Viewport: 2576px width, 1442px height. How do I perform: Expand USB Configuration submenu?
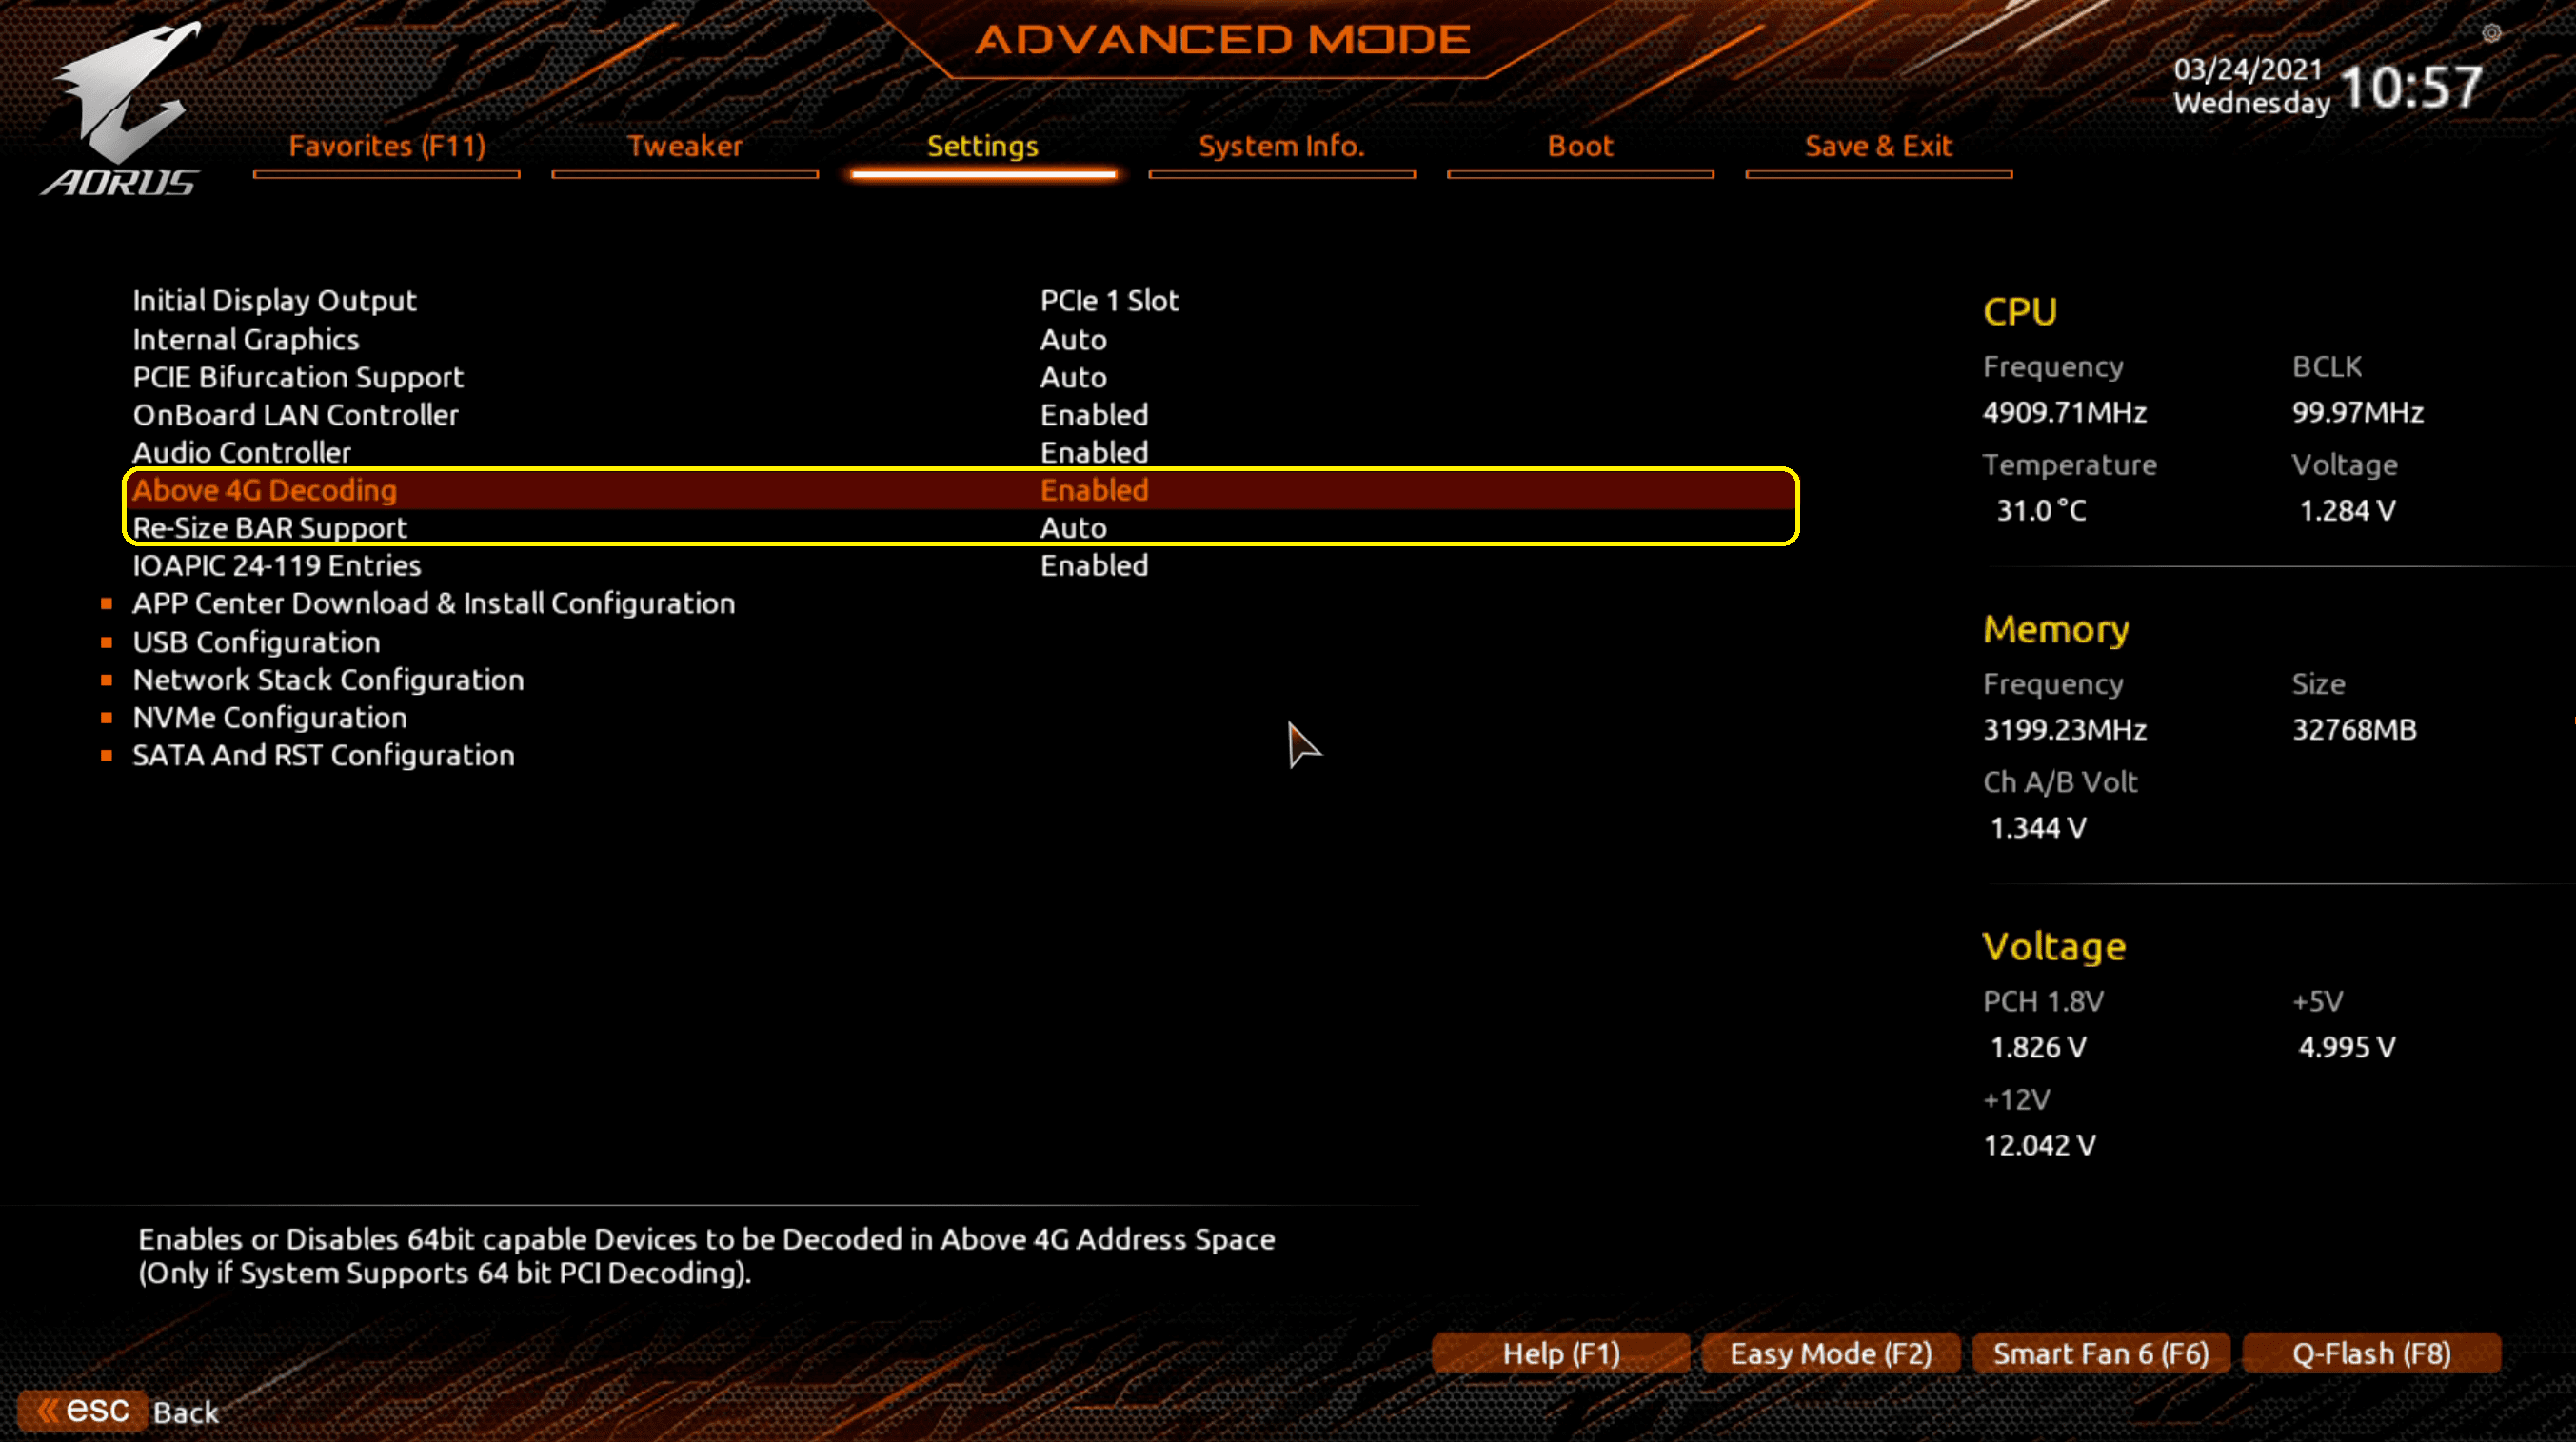[x=255, y=641]
